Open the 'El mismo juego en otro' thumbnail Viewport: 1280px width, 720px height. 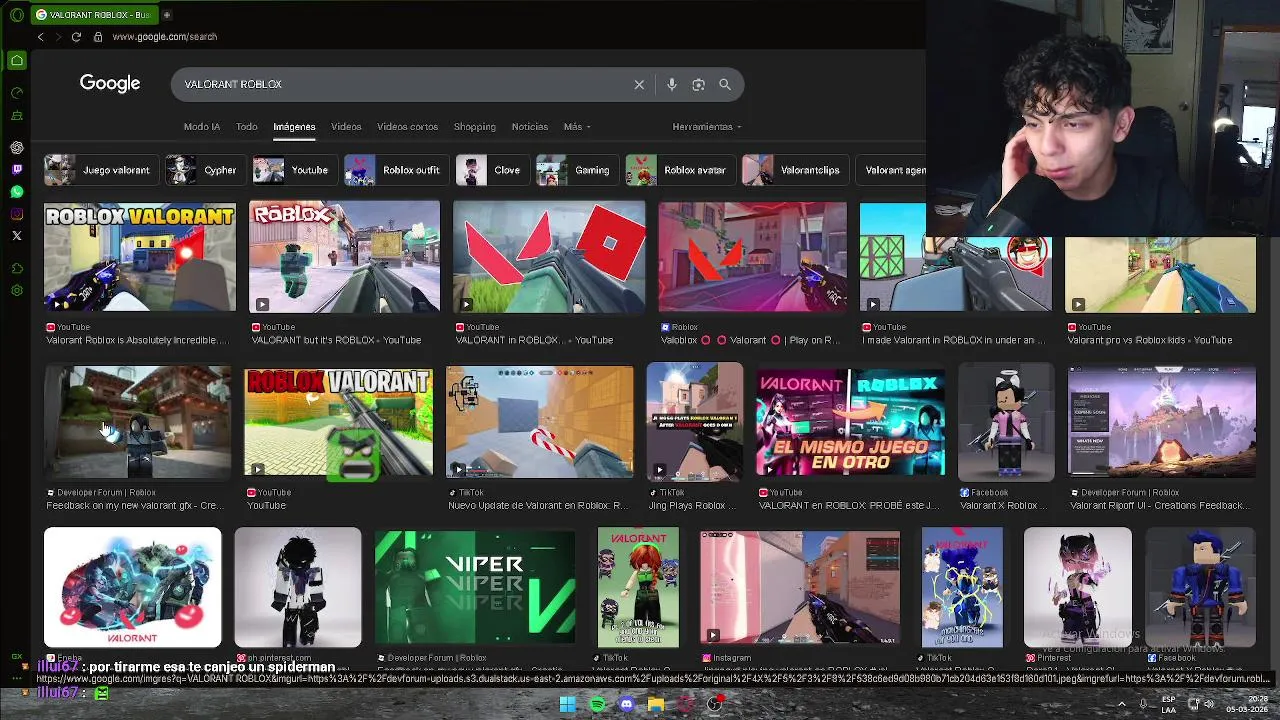coord(850,421)
